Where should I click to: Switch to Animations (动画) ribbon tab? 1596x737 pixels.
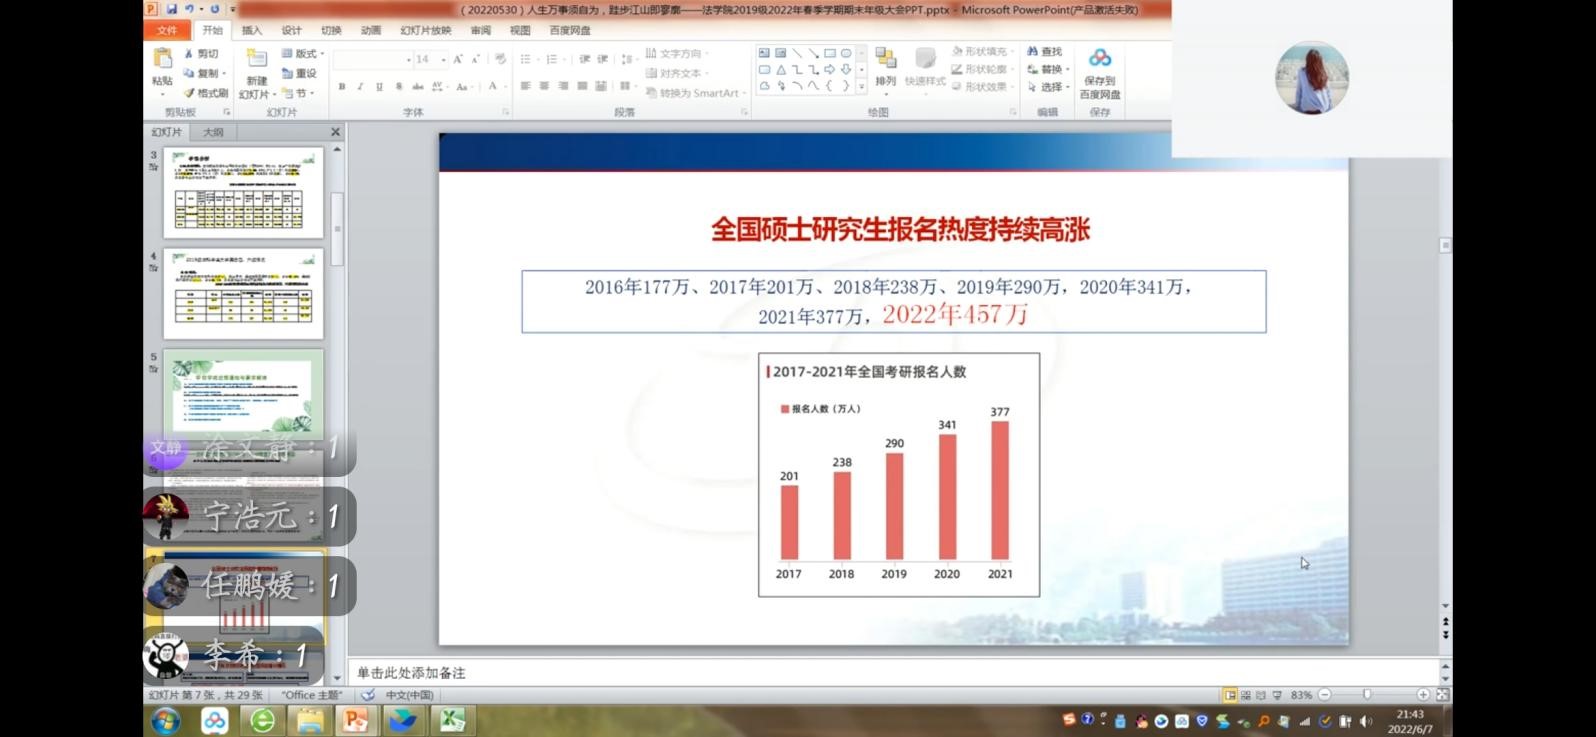pos(371,30)
